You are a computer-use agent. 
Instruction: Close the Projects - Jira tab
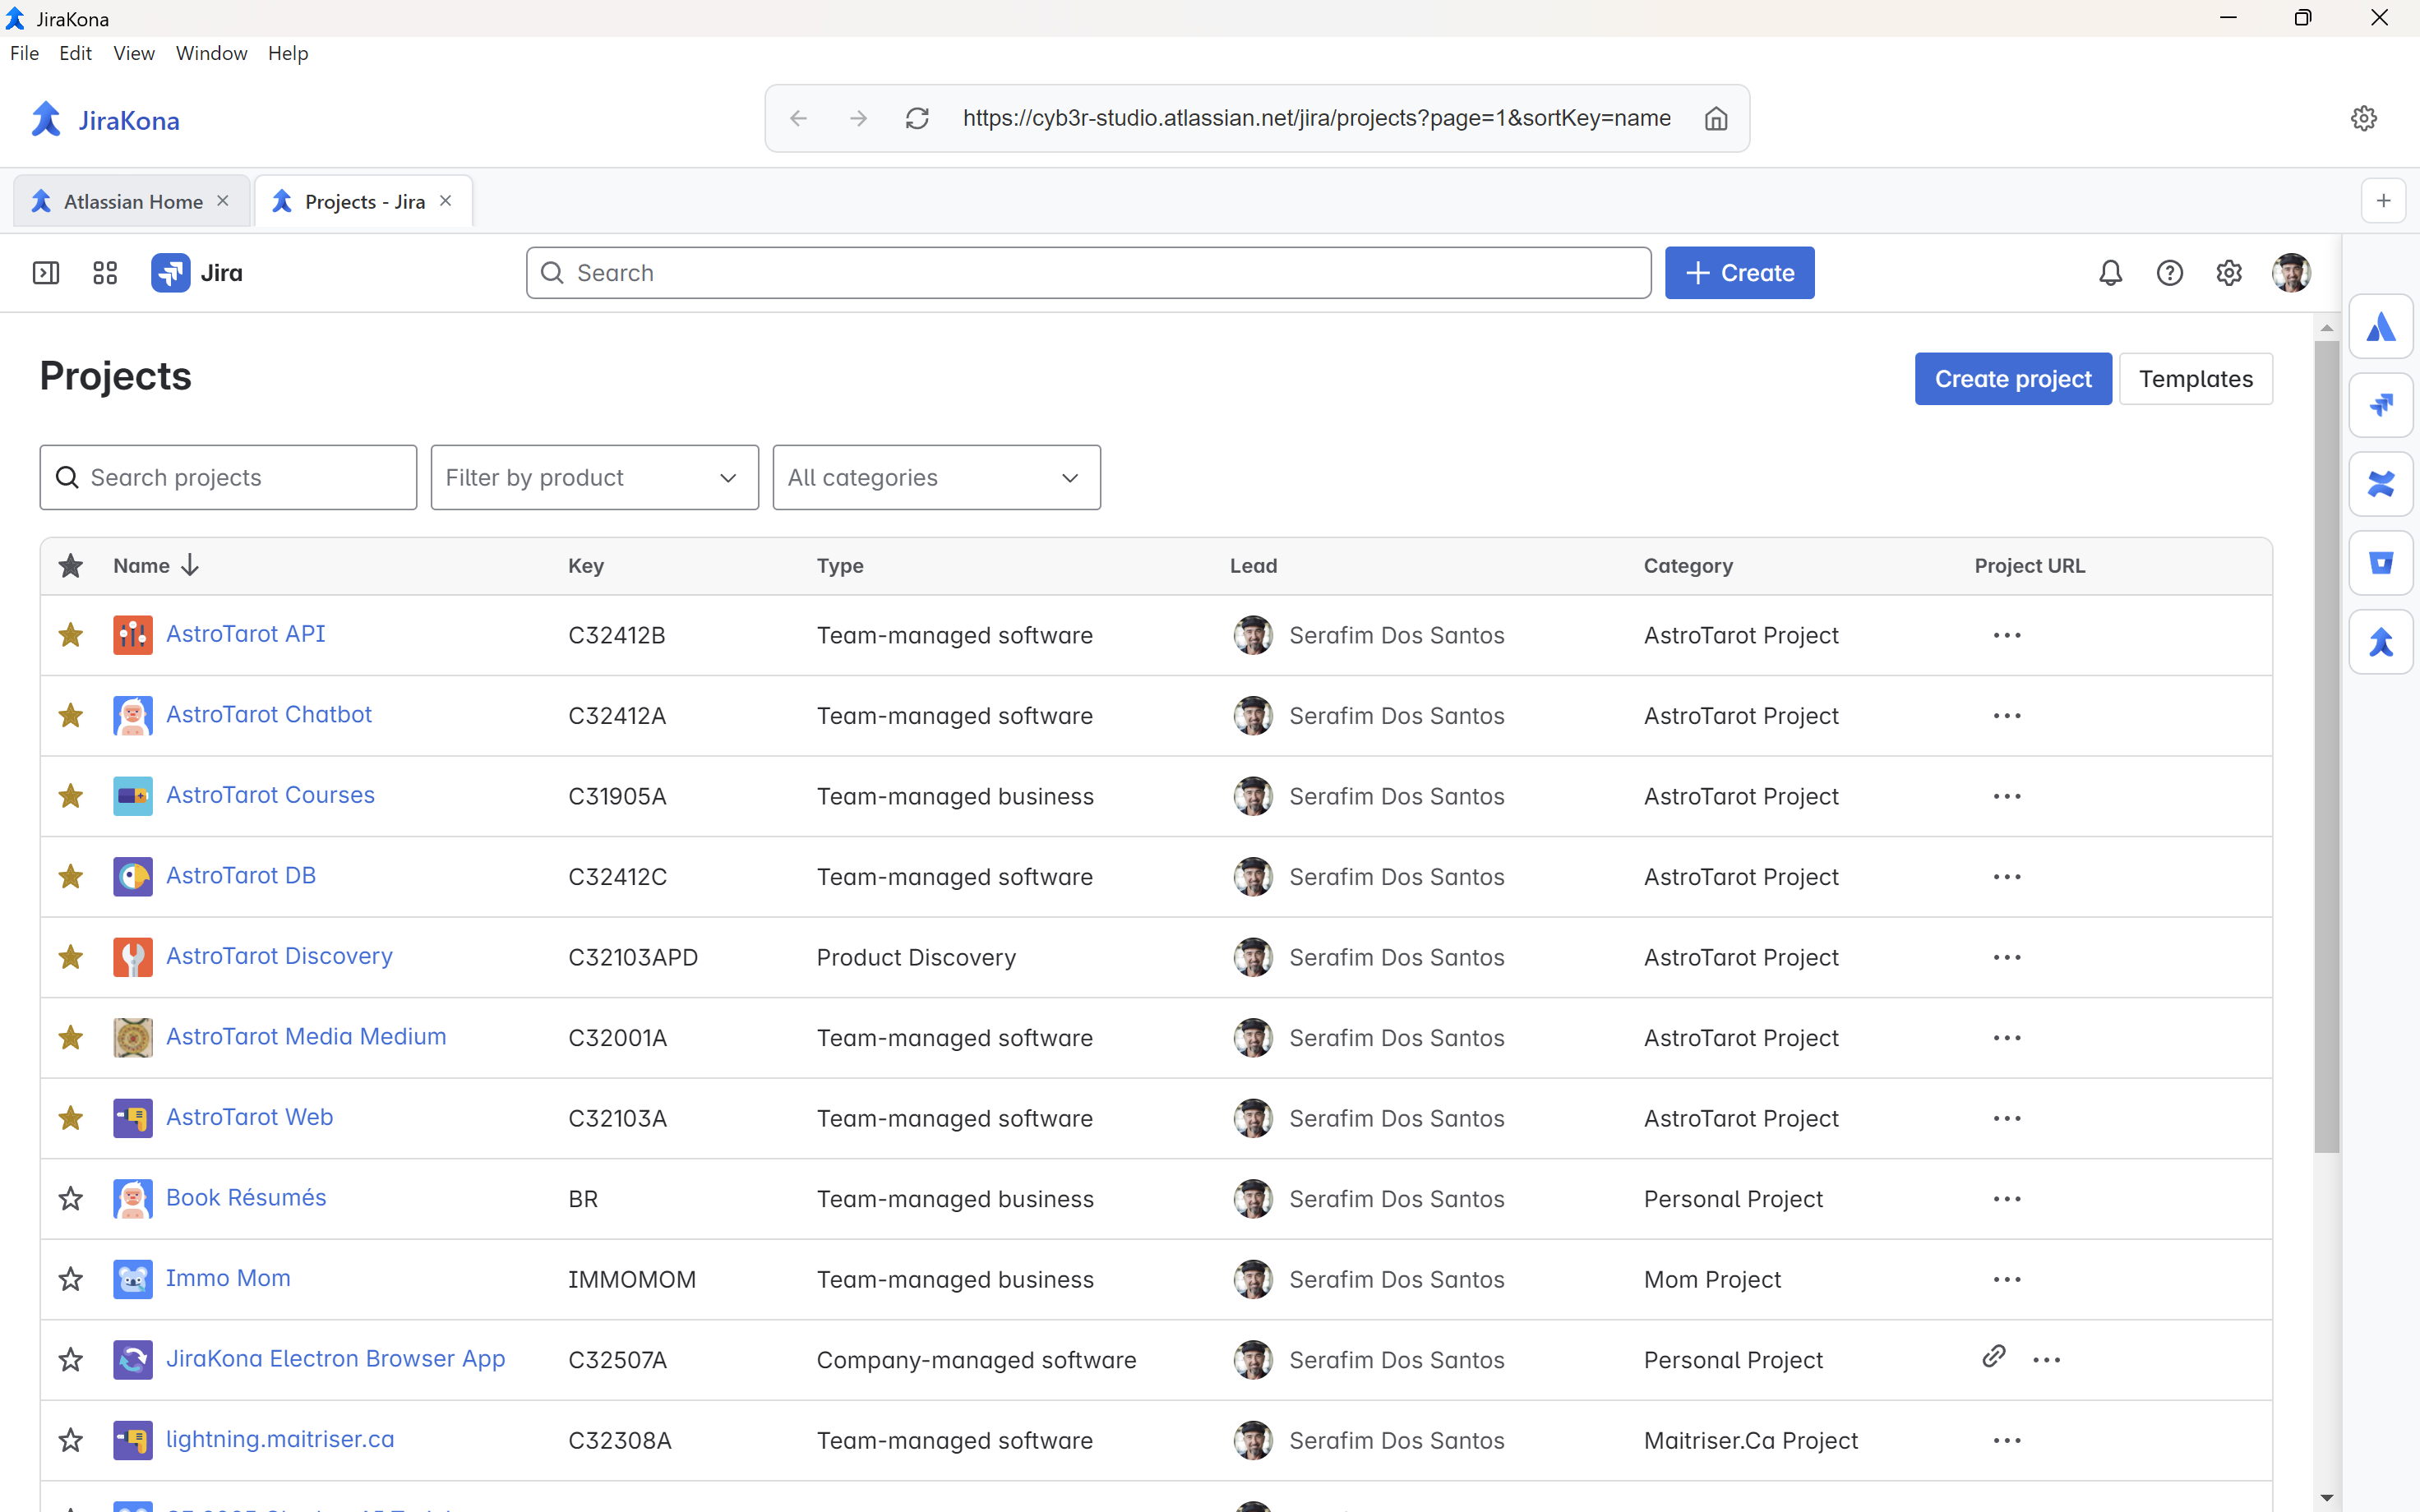tap(446, 201)
